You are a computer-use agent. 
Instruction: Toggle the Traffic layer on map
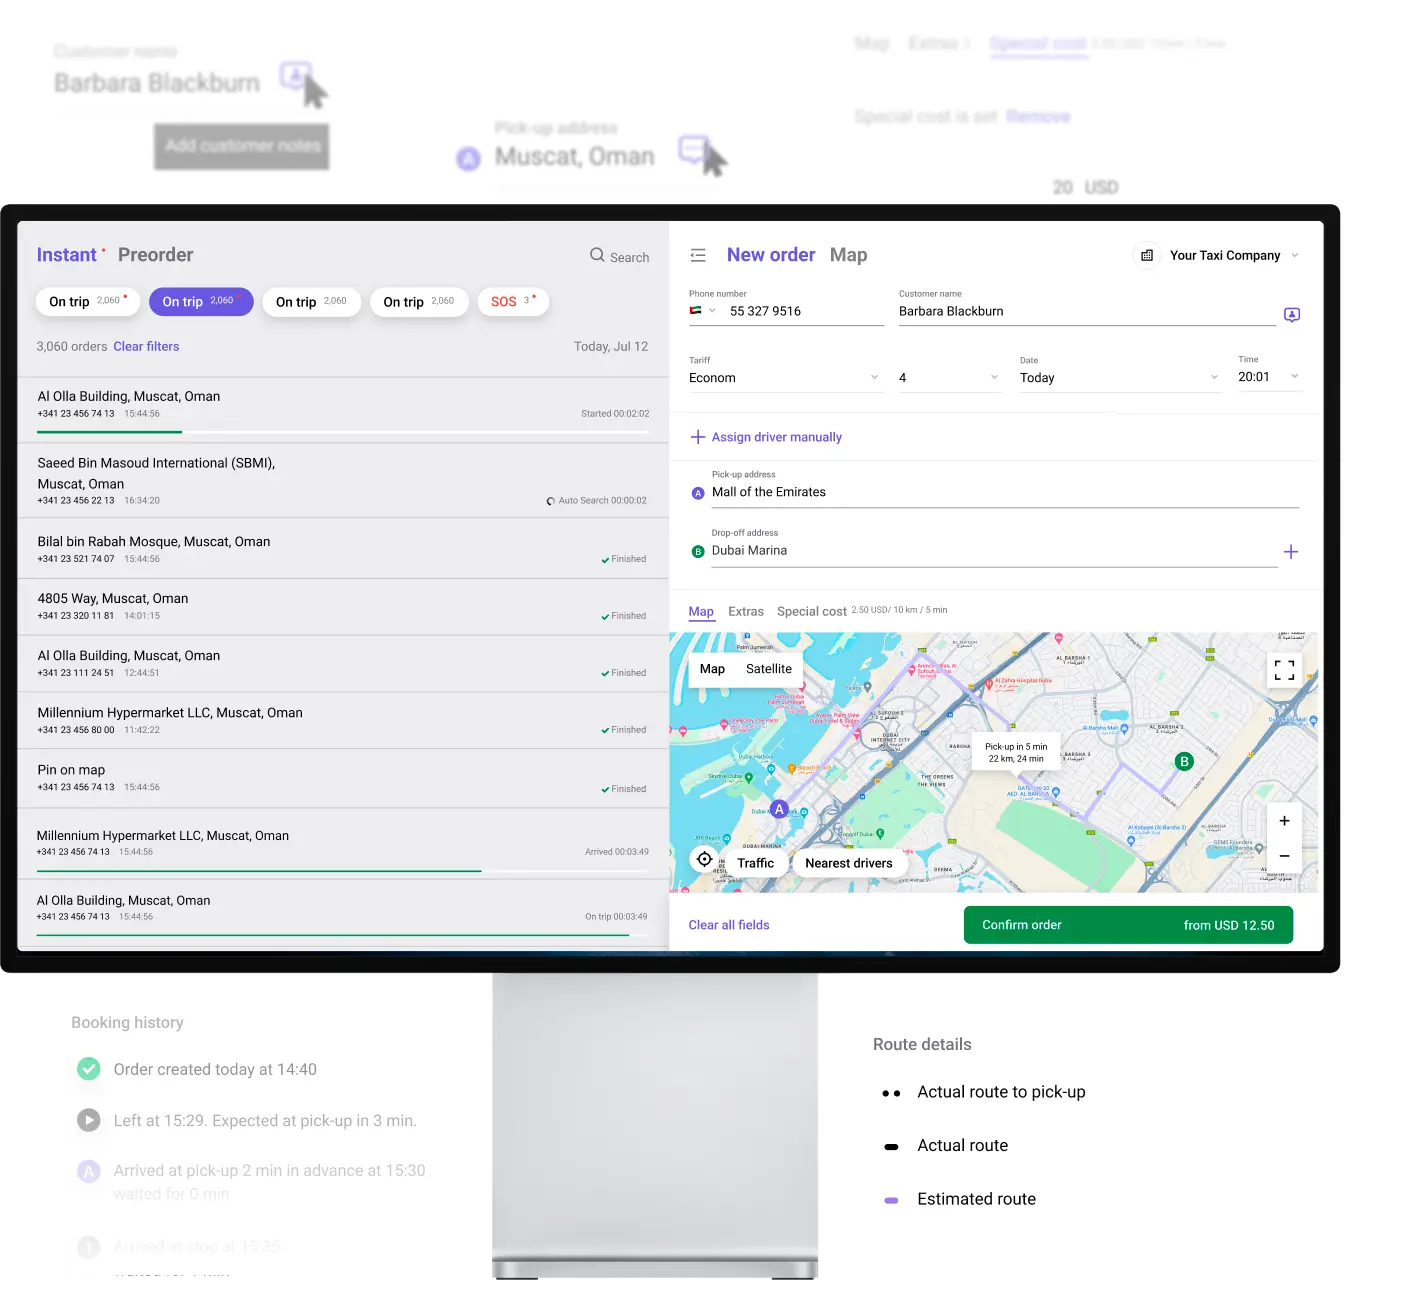[755, 863]
